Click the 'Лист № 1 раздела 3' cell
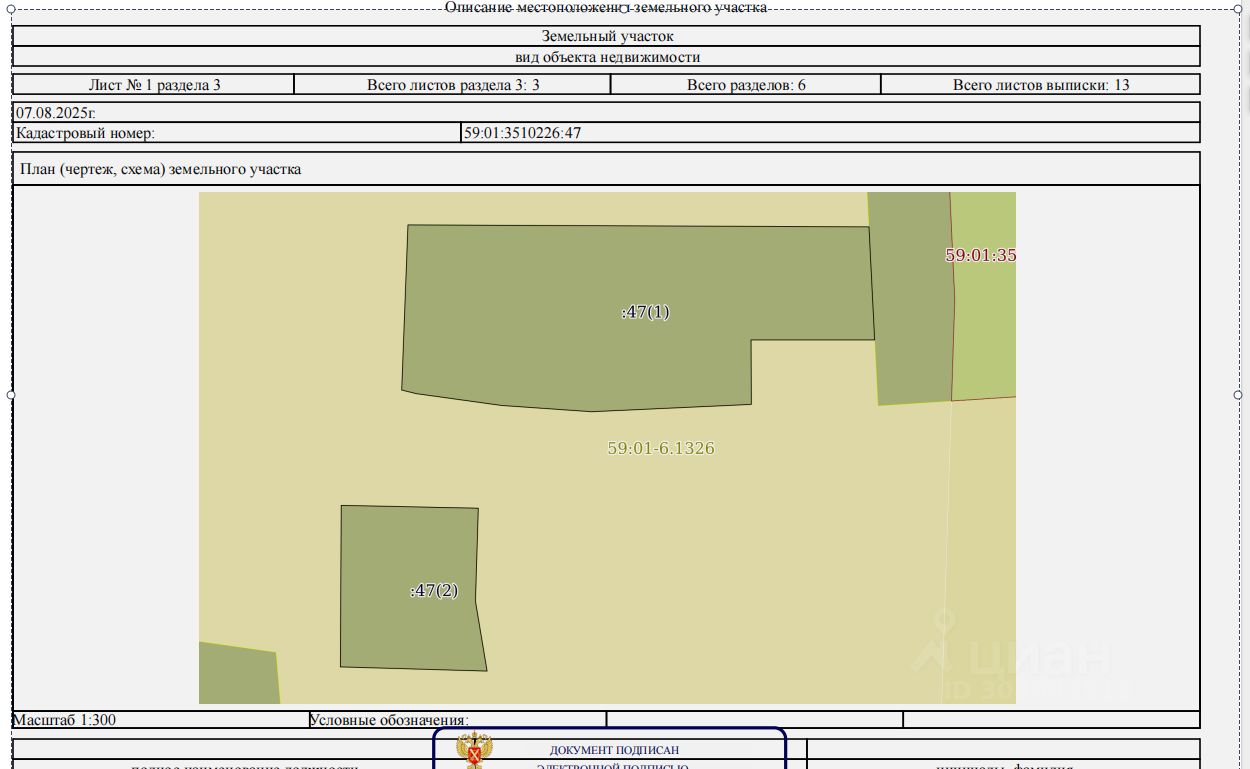The height and width of the screenshot is (769, 1250). [x=154, y=85]
